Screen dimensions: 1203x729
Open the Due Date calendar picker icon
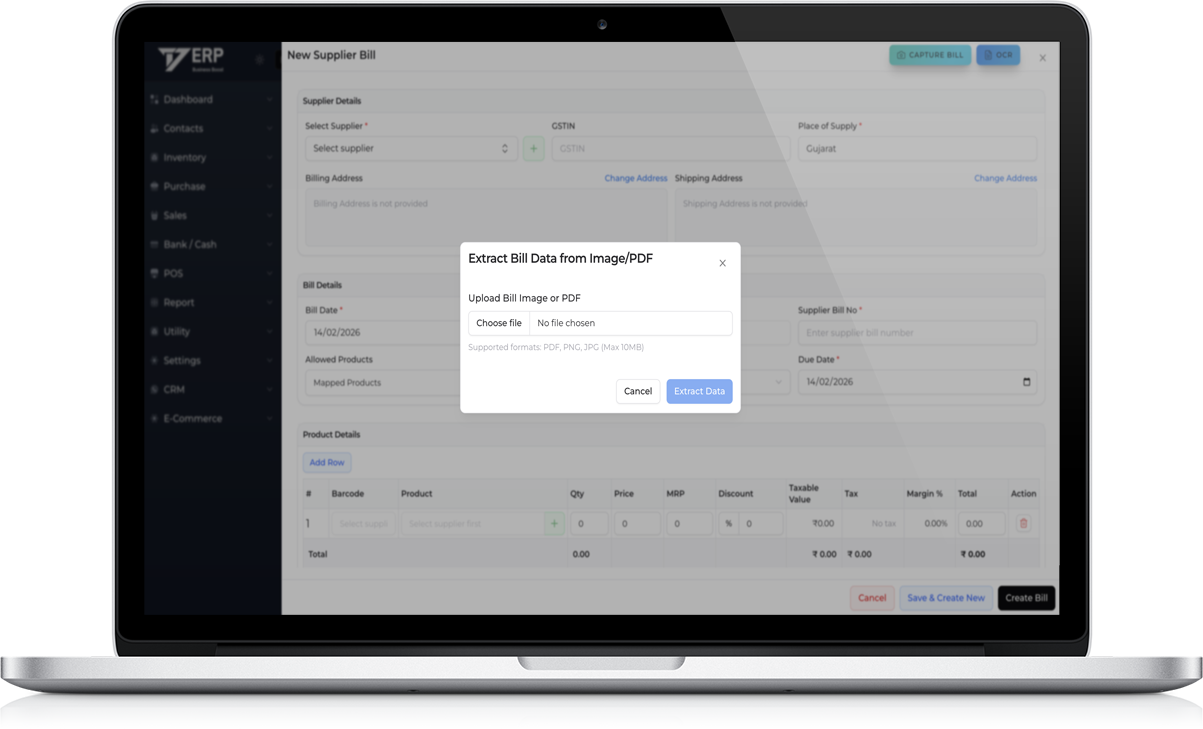coord(1026,382)
